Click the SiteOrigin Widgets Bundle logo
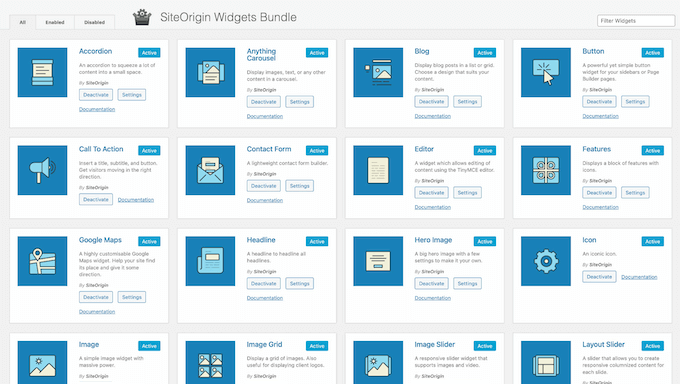Viewport: 680px width, 384px height. tap(142, 17)
